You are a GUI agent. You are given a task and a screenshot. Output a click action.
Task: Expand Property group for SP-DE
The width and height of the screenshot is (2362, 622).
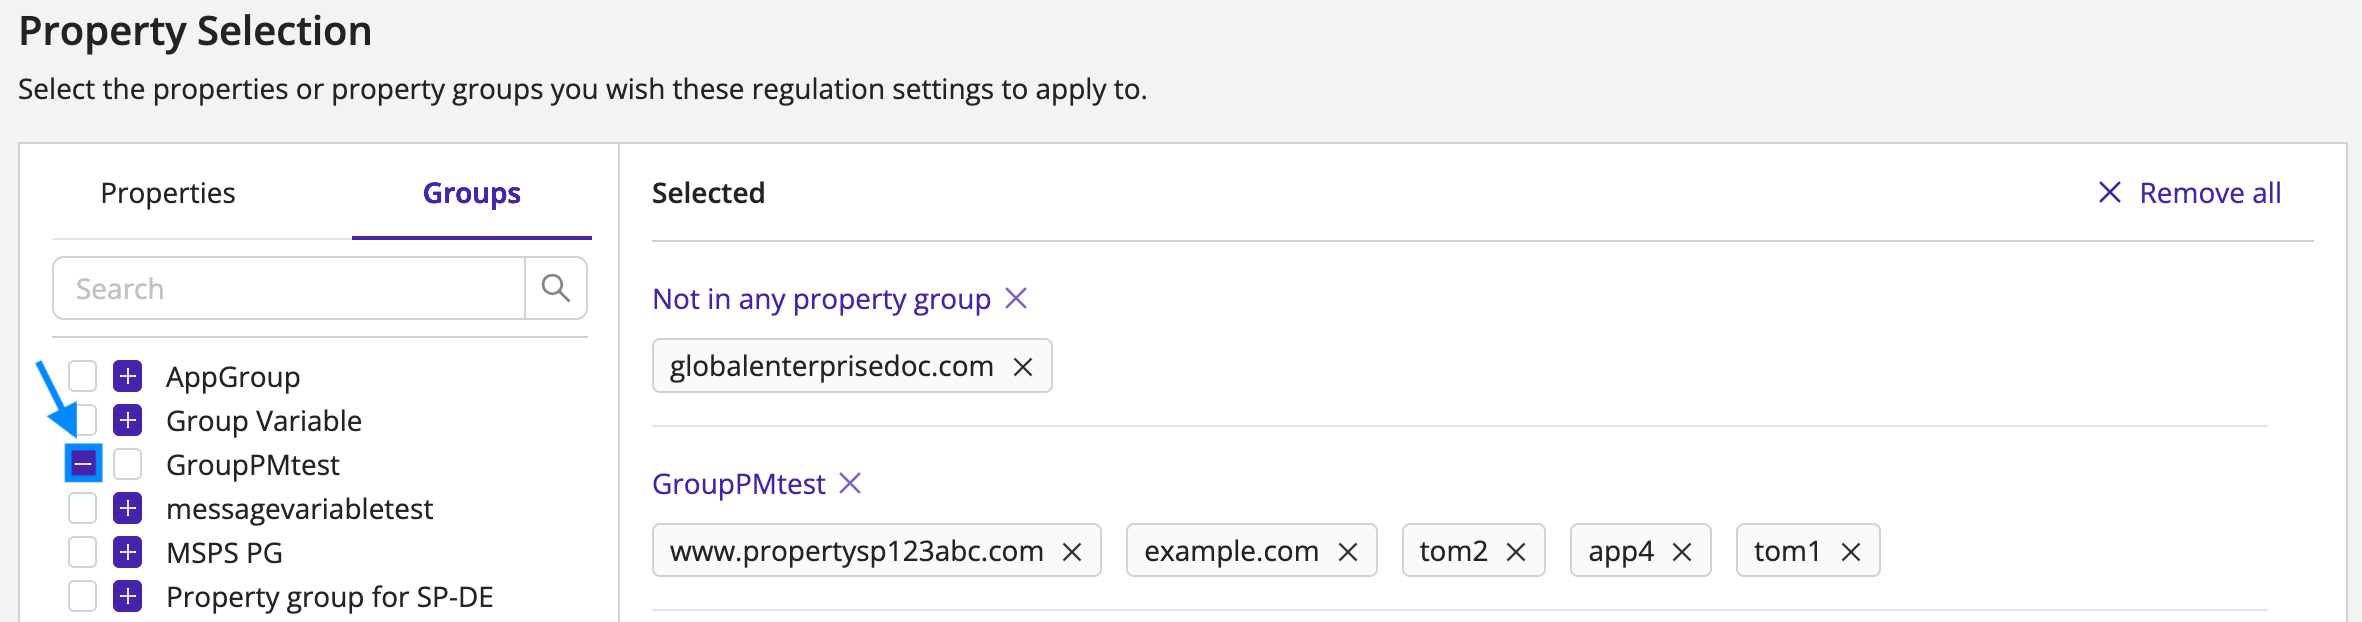(x=127, y=596)
